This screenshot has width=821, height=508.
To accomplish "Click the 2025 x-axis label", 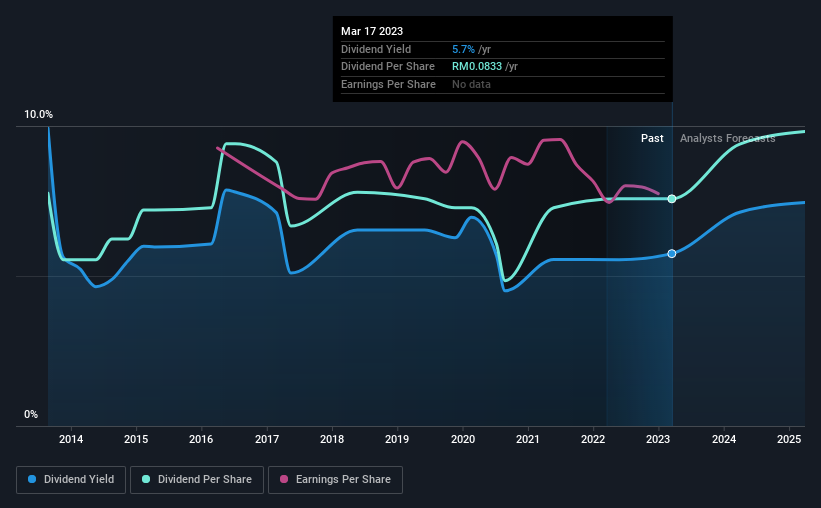I will click(x=789, y=439).
